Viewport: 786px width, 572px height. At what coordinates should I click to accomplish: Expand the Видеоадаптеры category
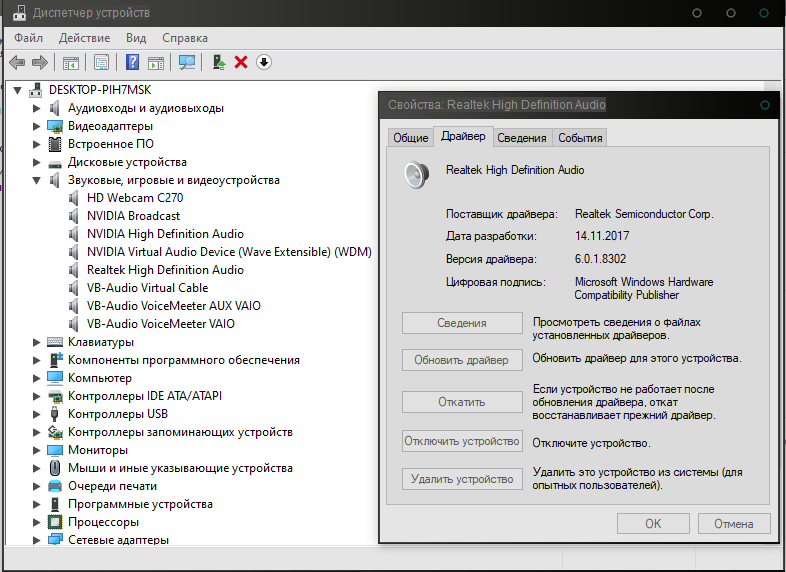point(36,126)
